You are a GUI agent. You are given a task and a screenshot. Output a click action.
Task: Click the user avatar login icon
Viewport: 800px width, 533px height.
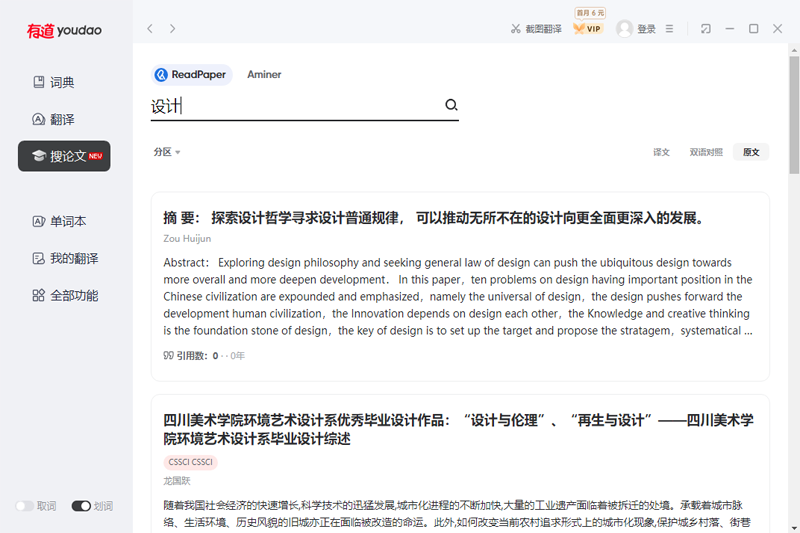[x=625, y=29]
